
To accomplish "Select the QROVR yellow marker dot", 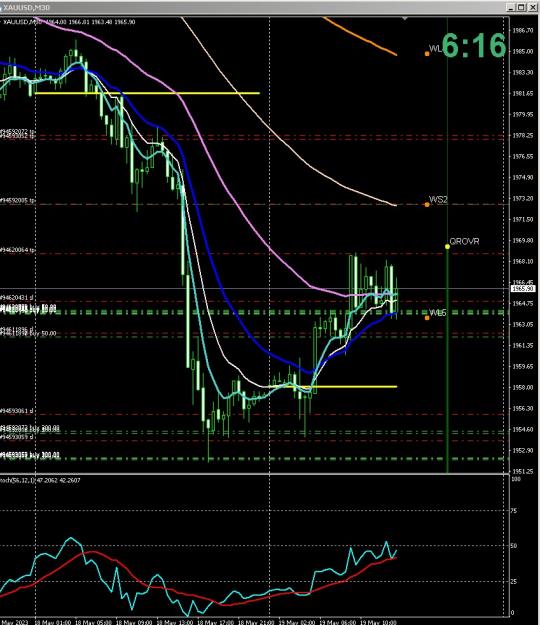I will click(x=447, y=247).
